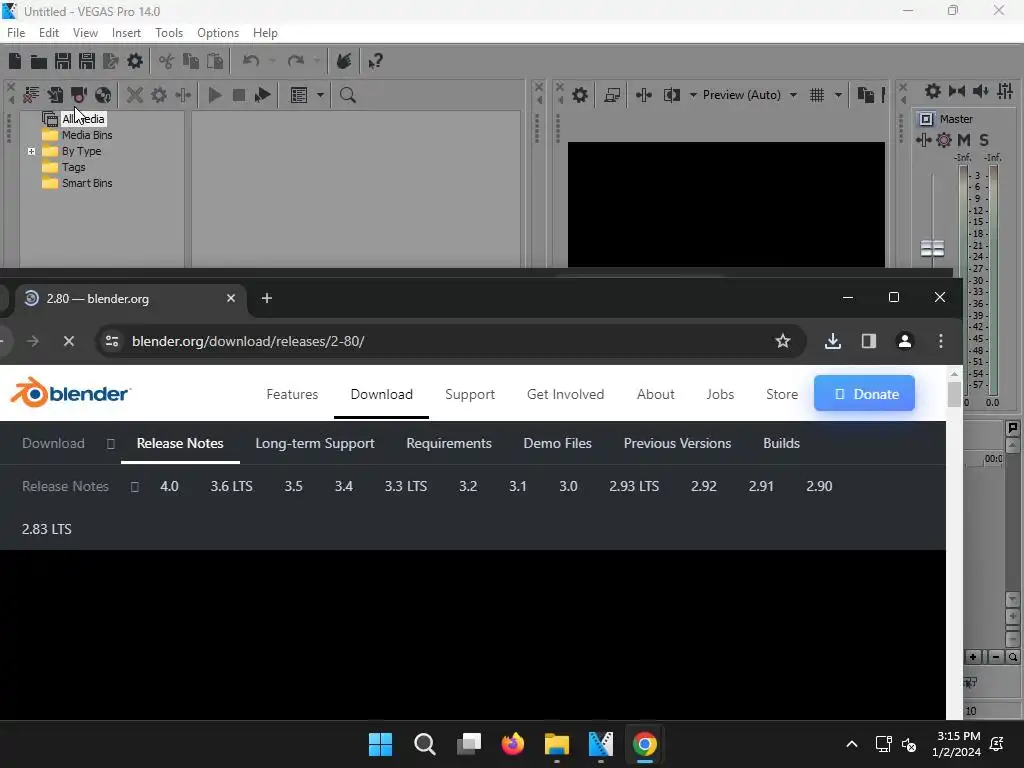Toggle Split Screen View in preview
The width and height of the screenshot is (1024, 768).
pyautogui.click(x=671, y=95)
